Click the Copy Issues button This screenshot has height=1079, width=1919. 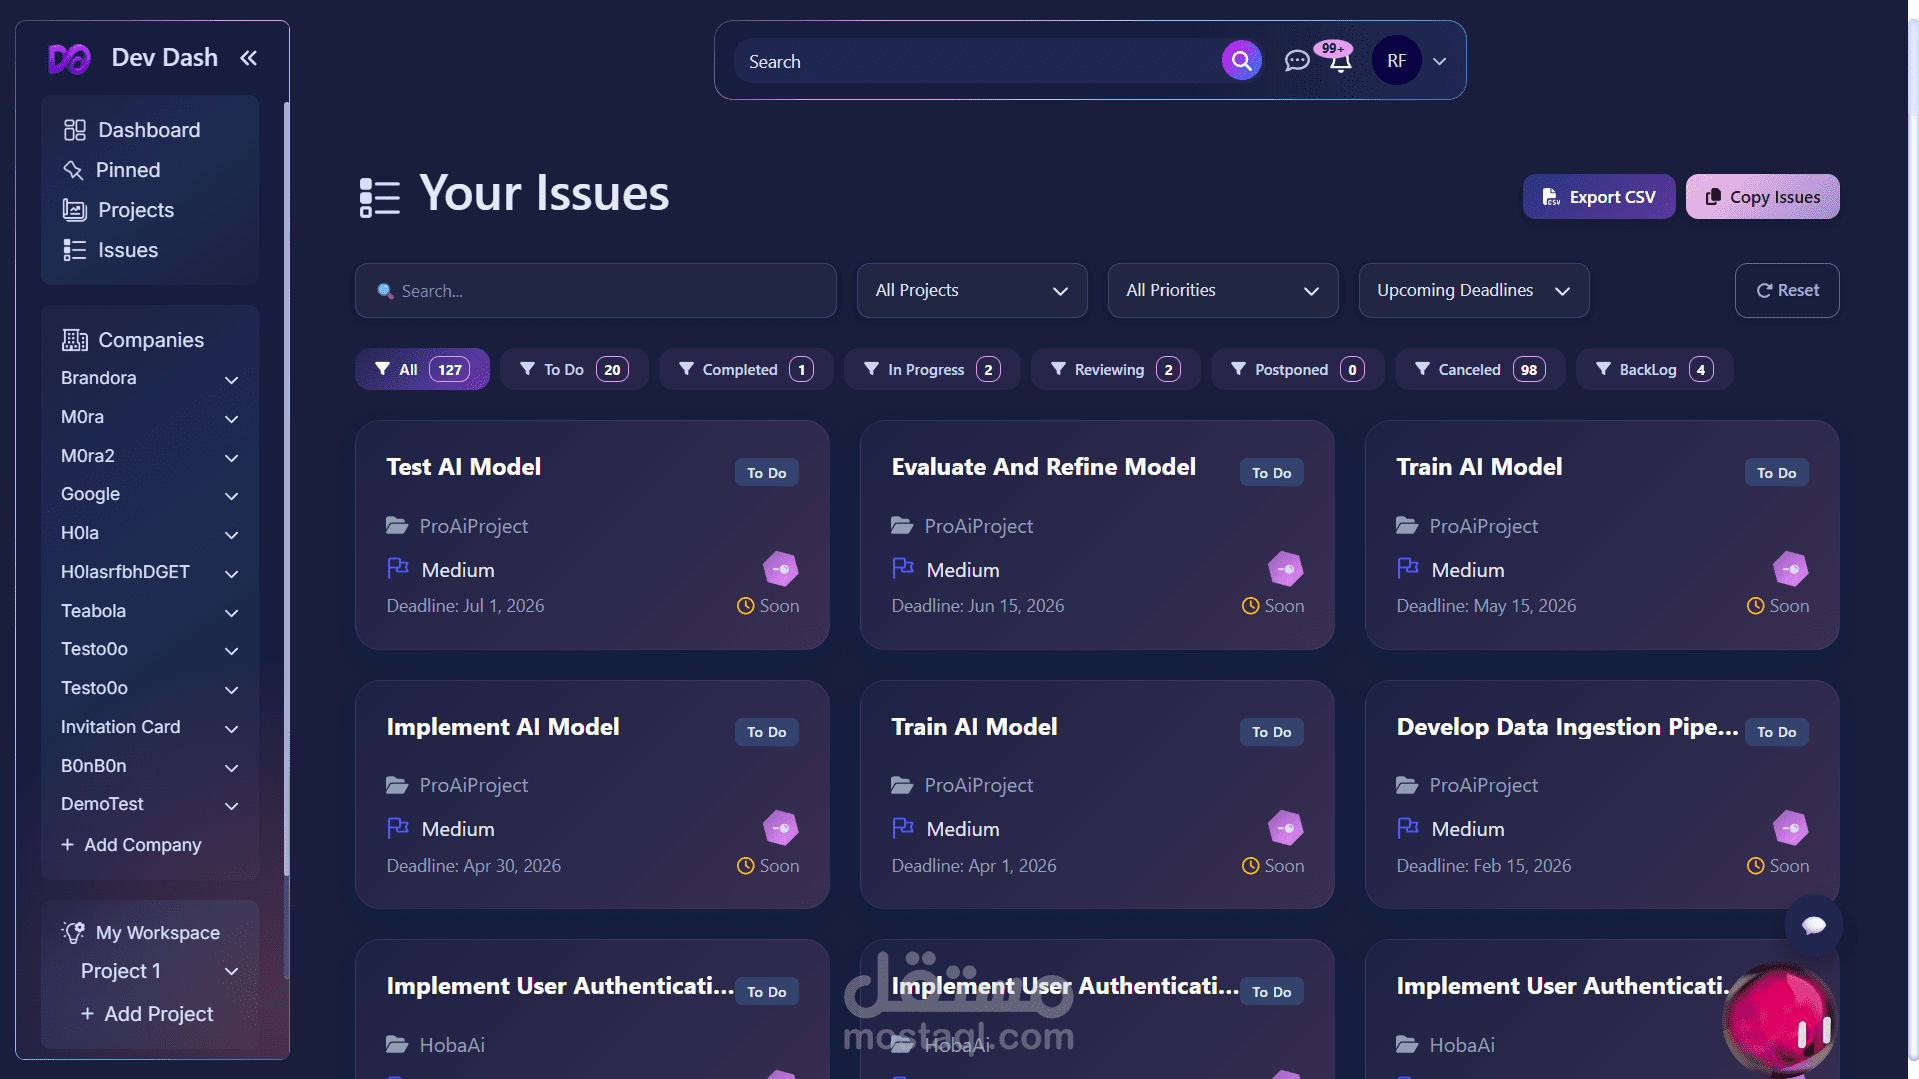click(1762, 197)
